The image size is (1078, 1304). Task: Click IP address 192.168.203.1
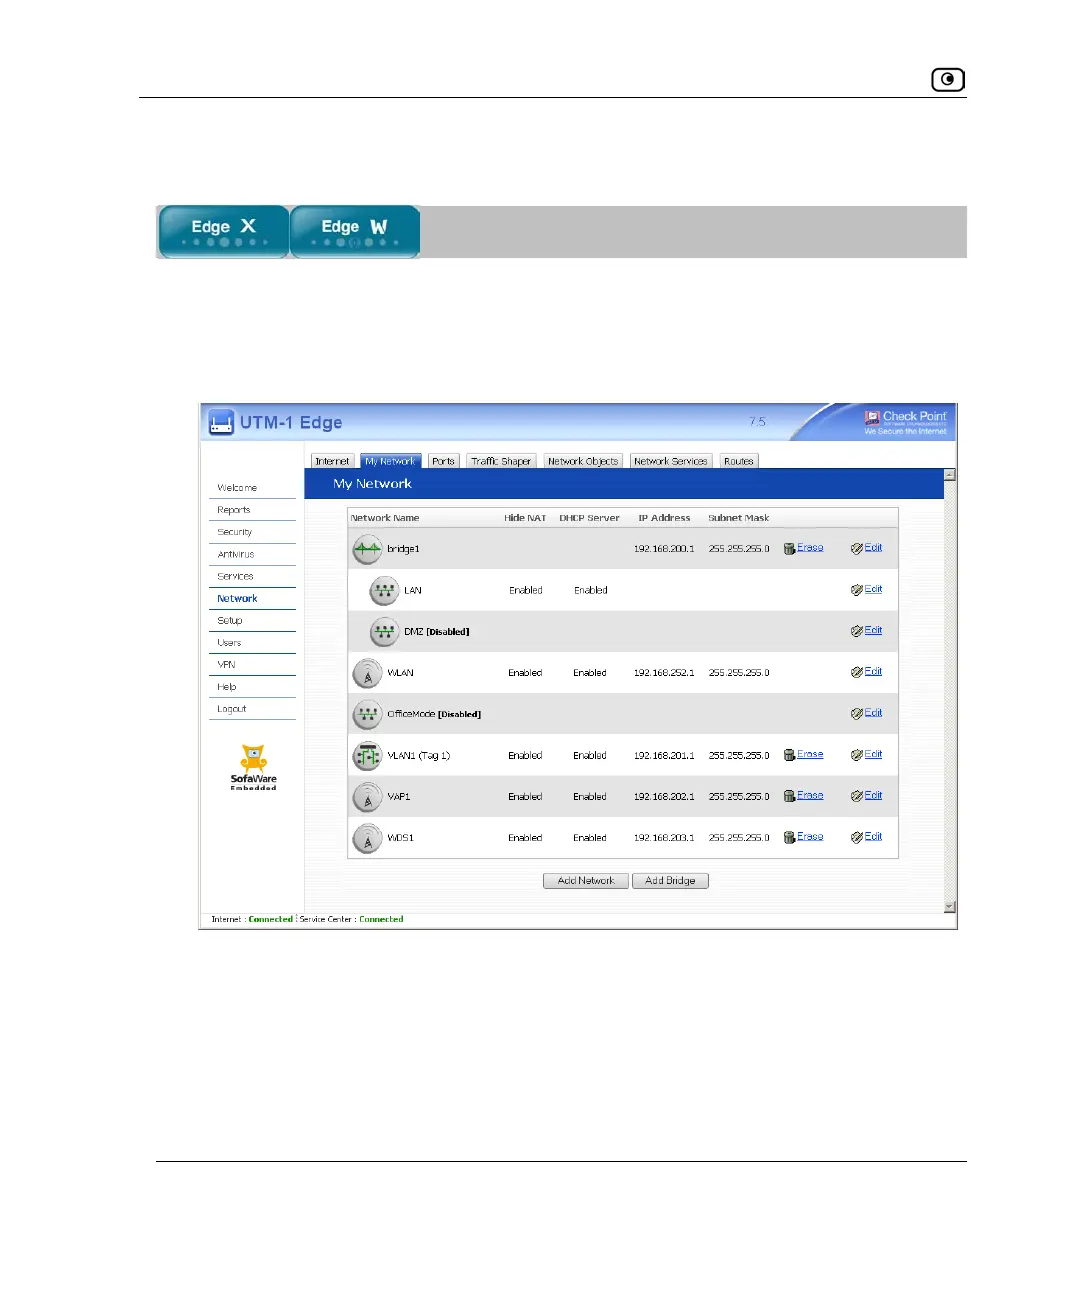[664, 838]
